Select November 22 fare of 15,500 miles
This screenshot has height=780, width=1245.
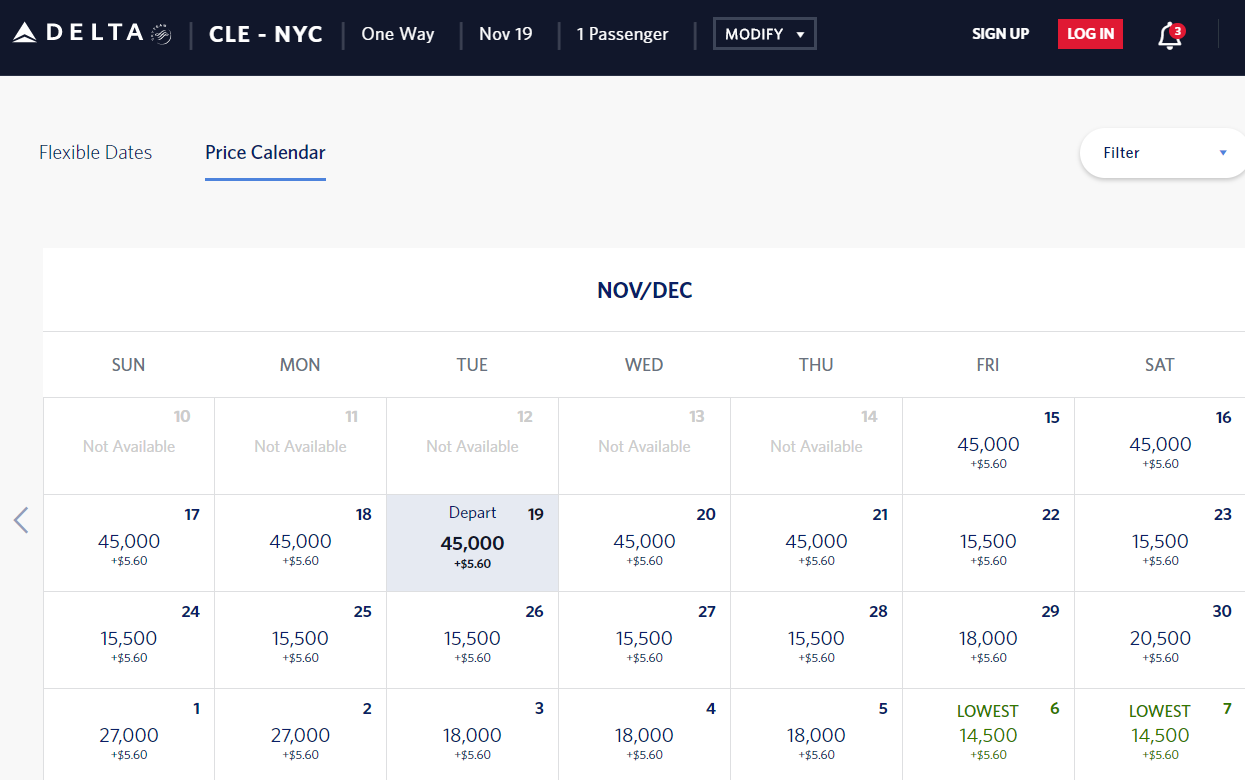[988, 543]
